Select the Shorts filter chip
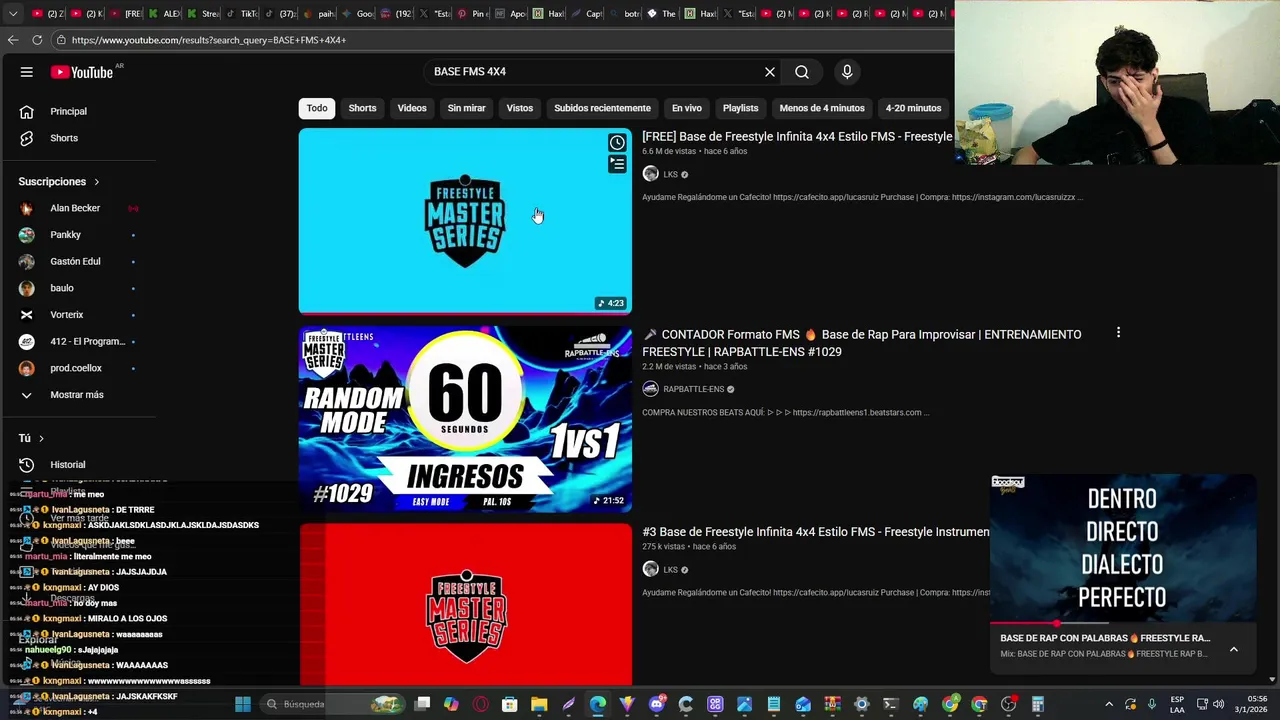The width and height of the screenshot is (1280, 720). (x=362, y=108)
